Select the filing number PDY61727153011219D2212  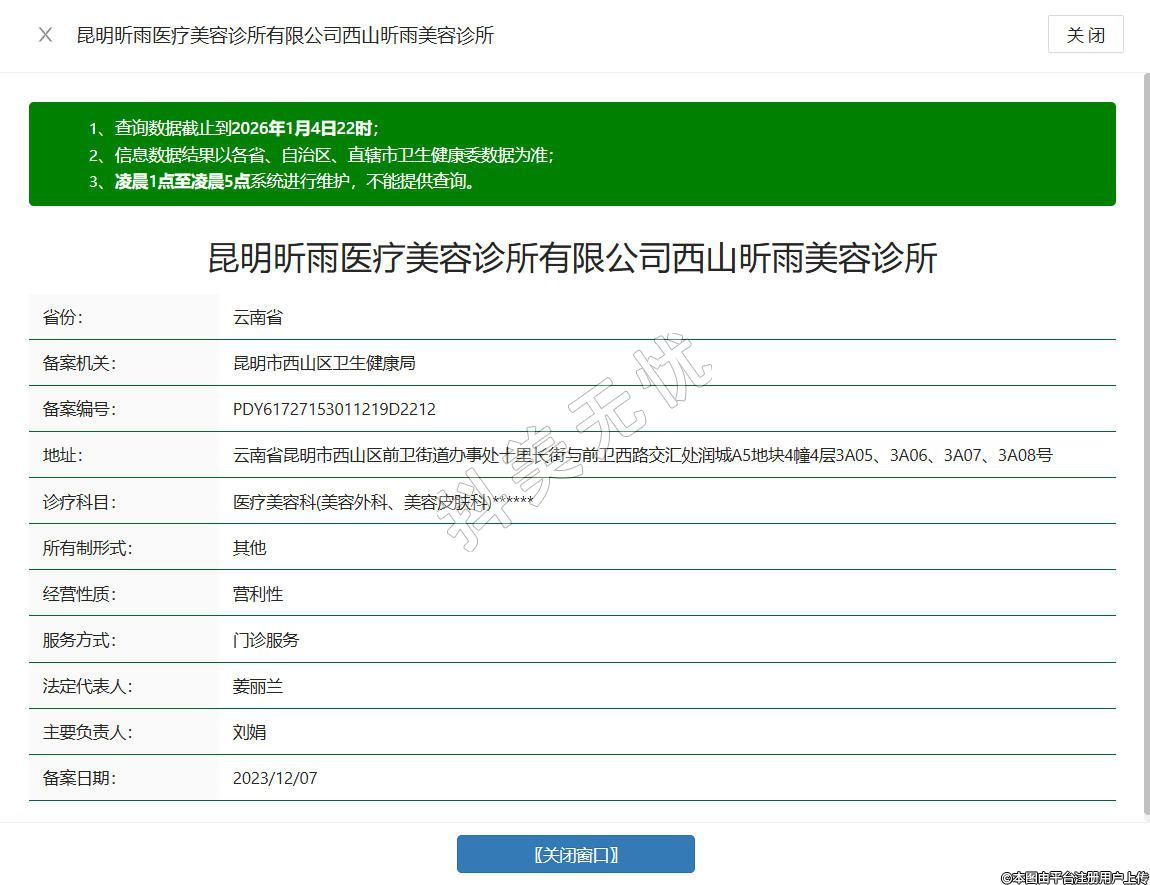334,409
